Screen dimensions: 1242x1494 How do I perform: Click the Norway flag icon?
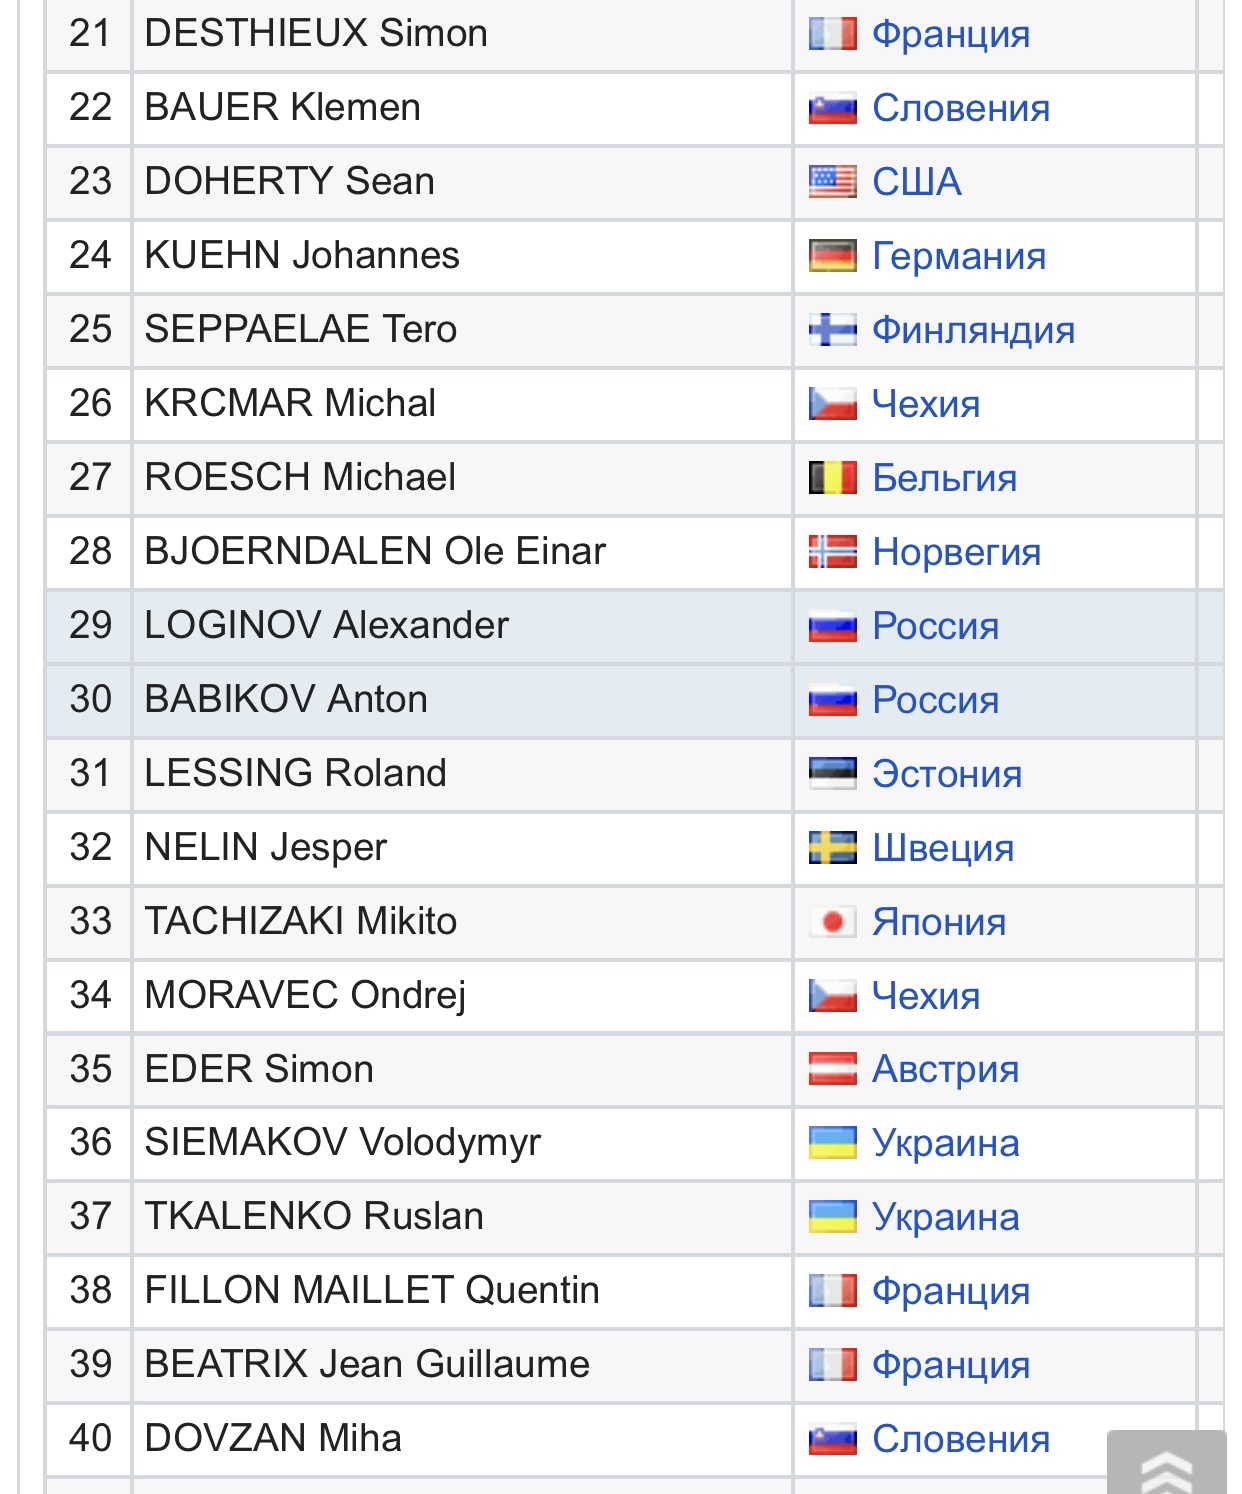(x=832, y=551)
